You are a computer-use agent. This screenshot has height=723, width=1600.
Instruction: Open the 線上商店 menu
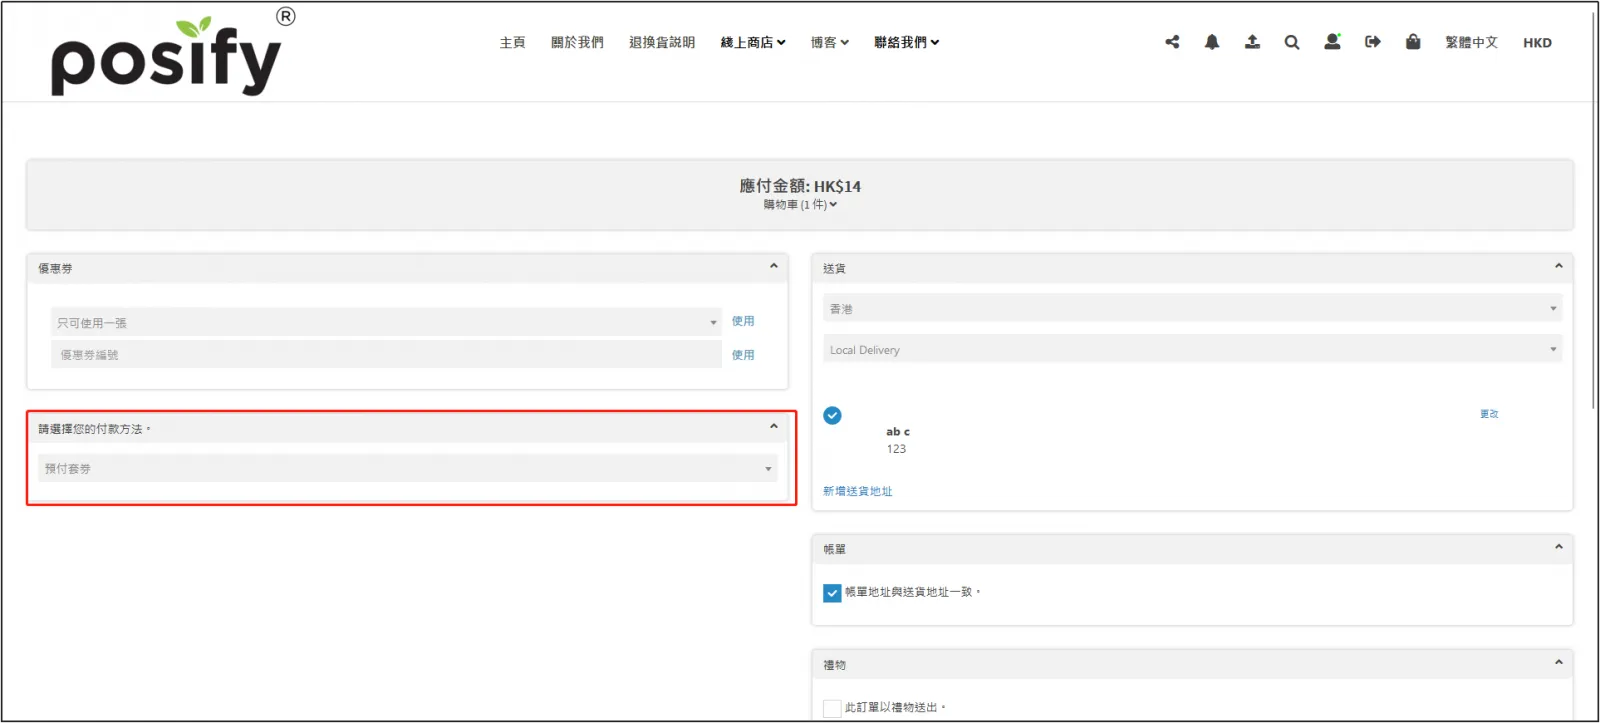pyautogui.click(x=753, y=43)
